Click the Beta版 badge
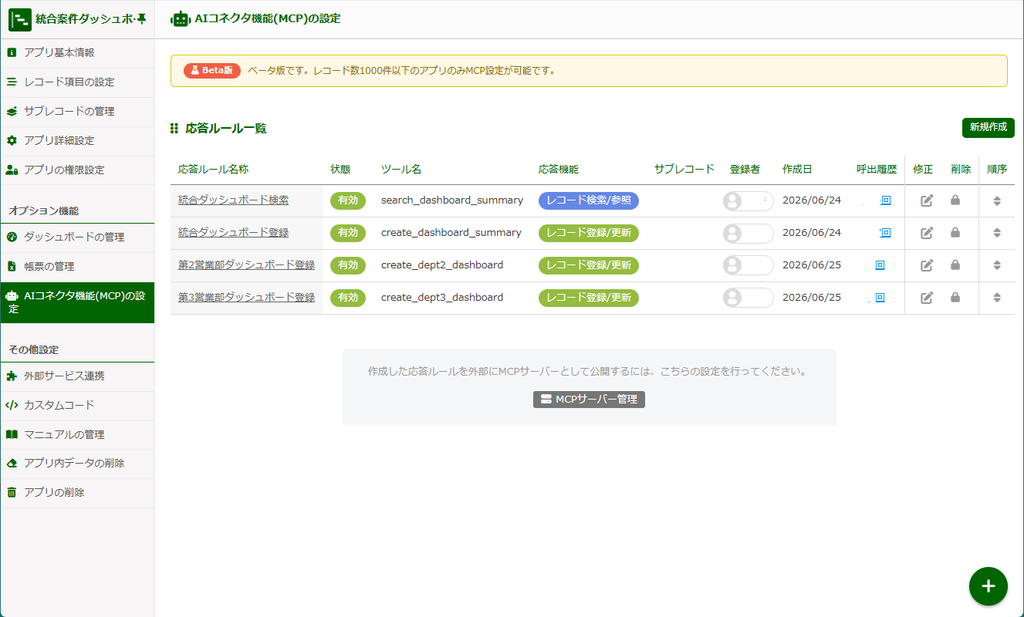This screenshot has width=1024, height=617. [212, 71]
